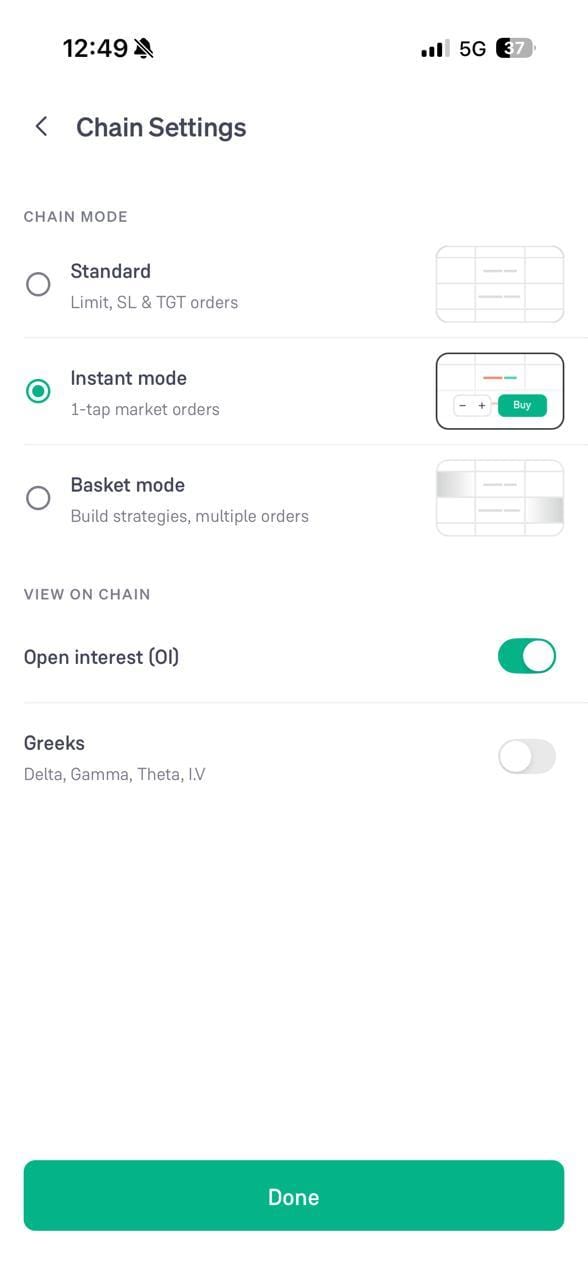Tap the Standard option label
The height and width of the screenshot is (1280, 588).
(x=111, y=271)
